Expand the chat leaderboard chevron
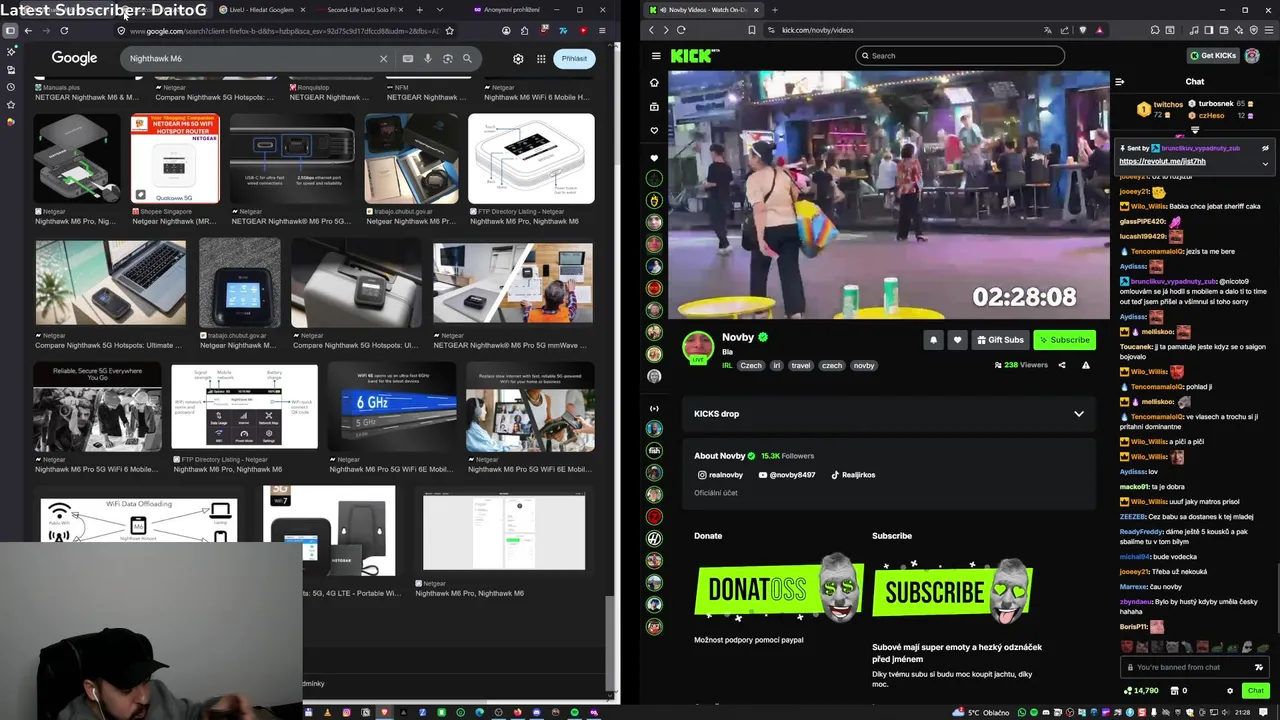The image size is (1280, 720). point(1195,130)
